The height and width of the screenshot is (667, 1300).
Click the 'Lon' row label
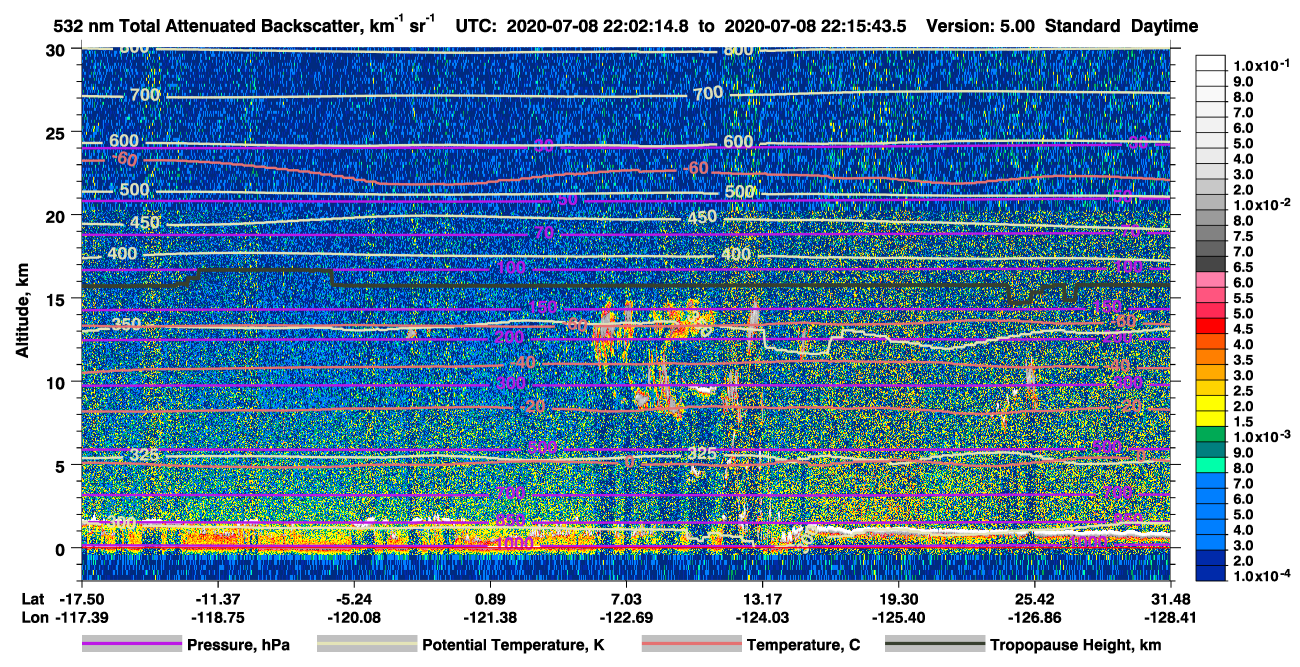point(35,616)
